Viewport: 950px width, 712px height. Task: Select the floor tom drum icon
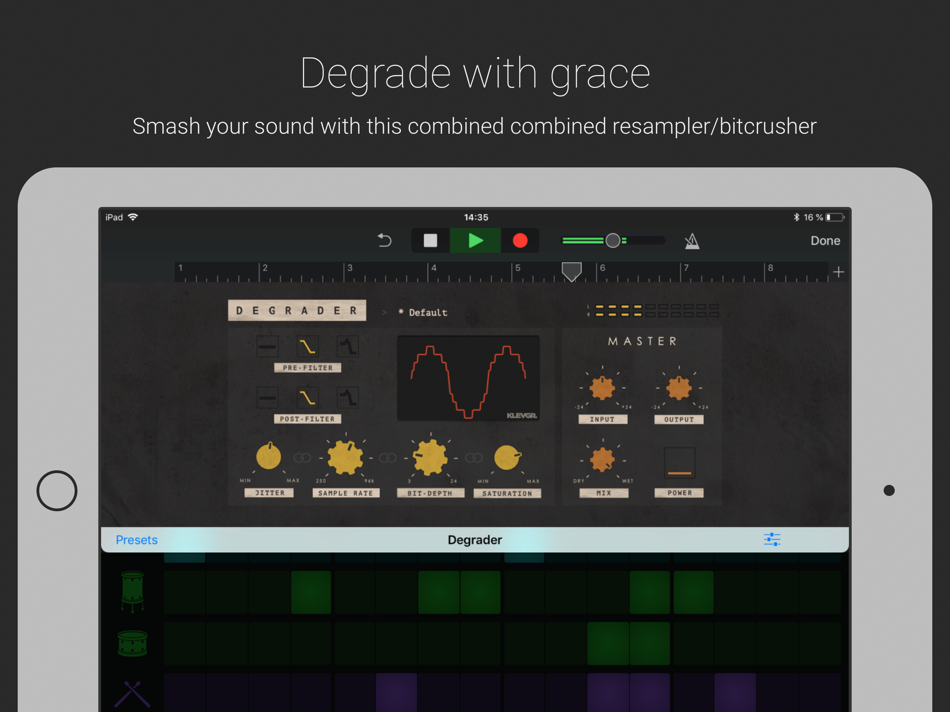tap(132, 591)
